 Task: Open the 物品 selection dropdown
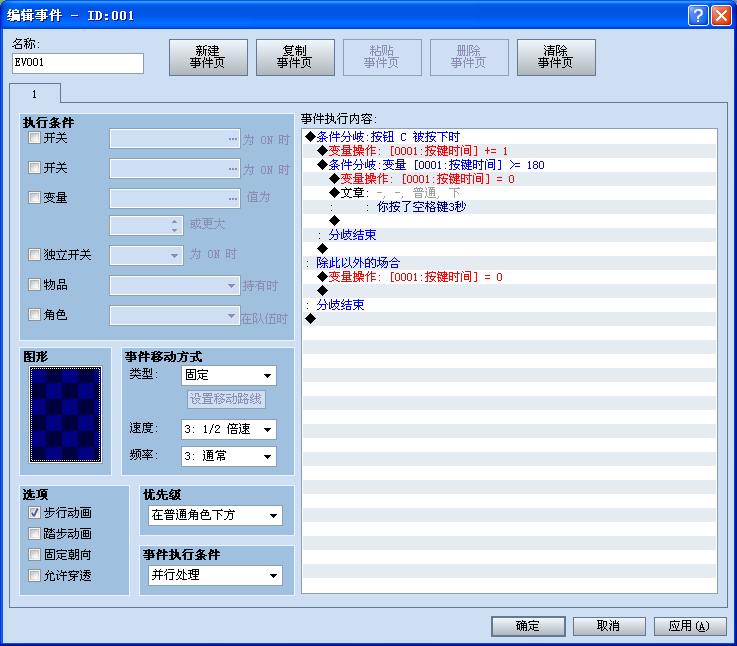175,285
